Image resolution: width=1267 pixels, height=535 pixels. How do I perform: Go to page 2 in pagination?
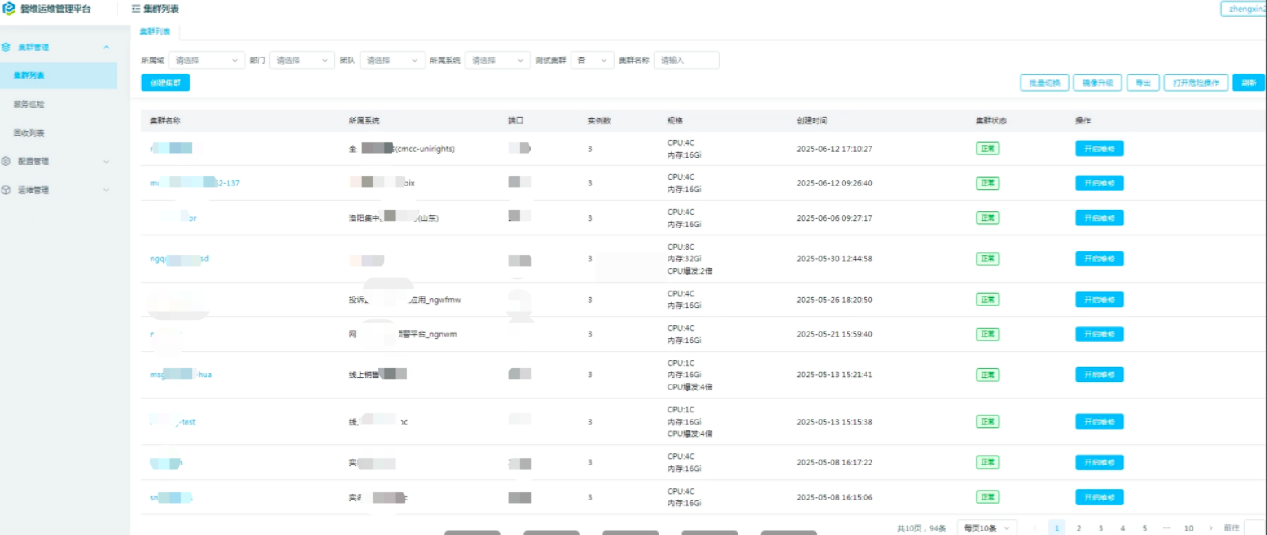(x=1078, y=527)
